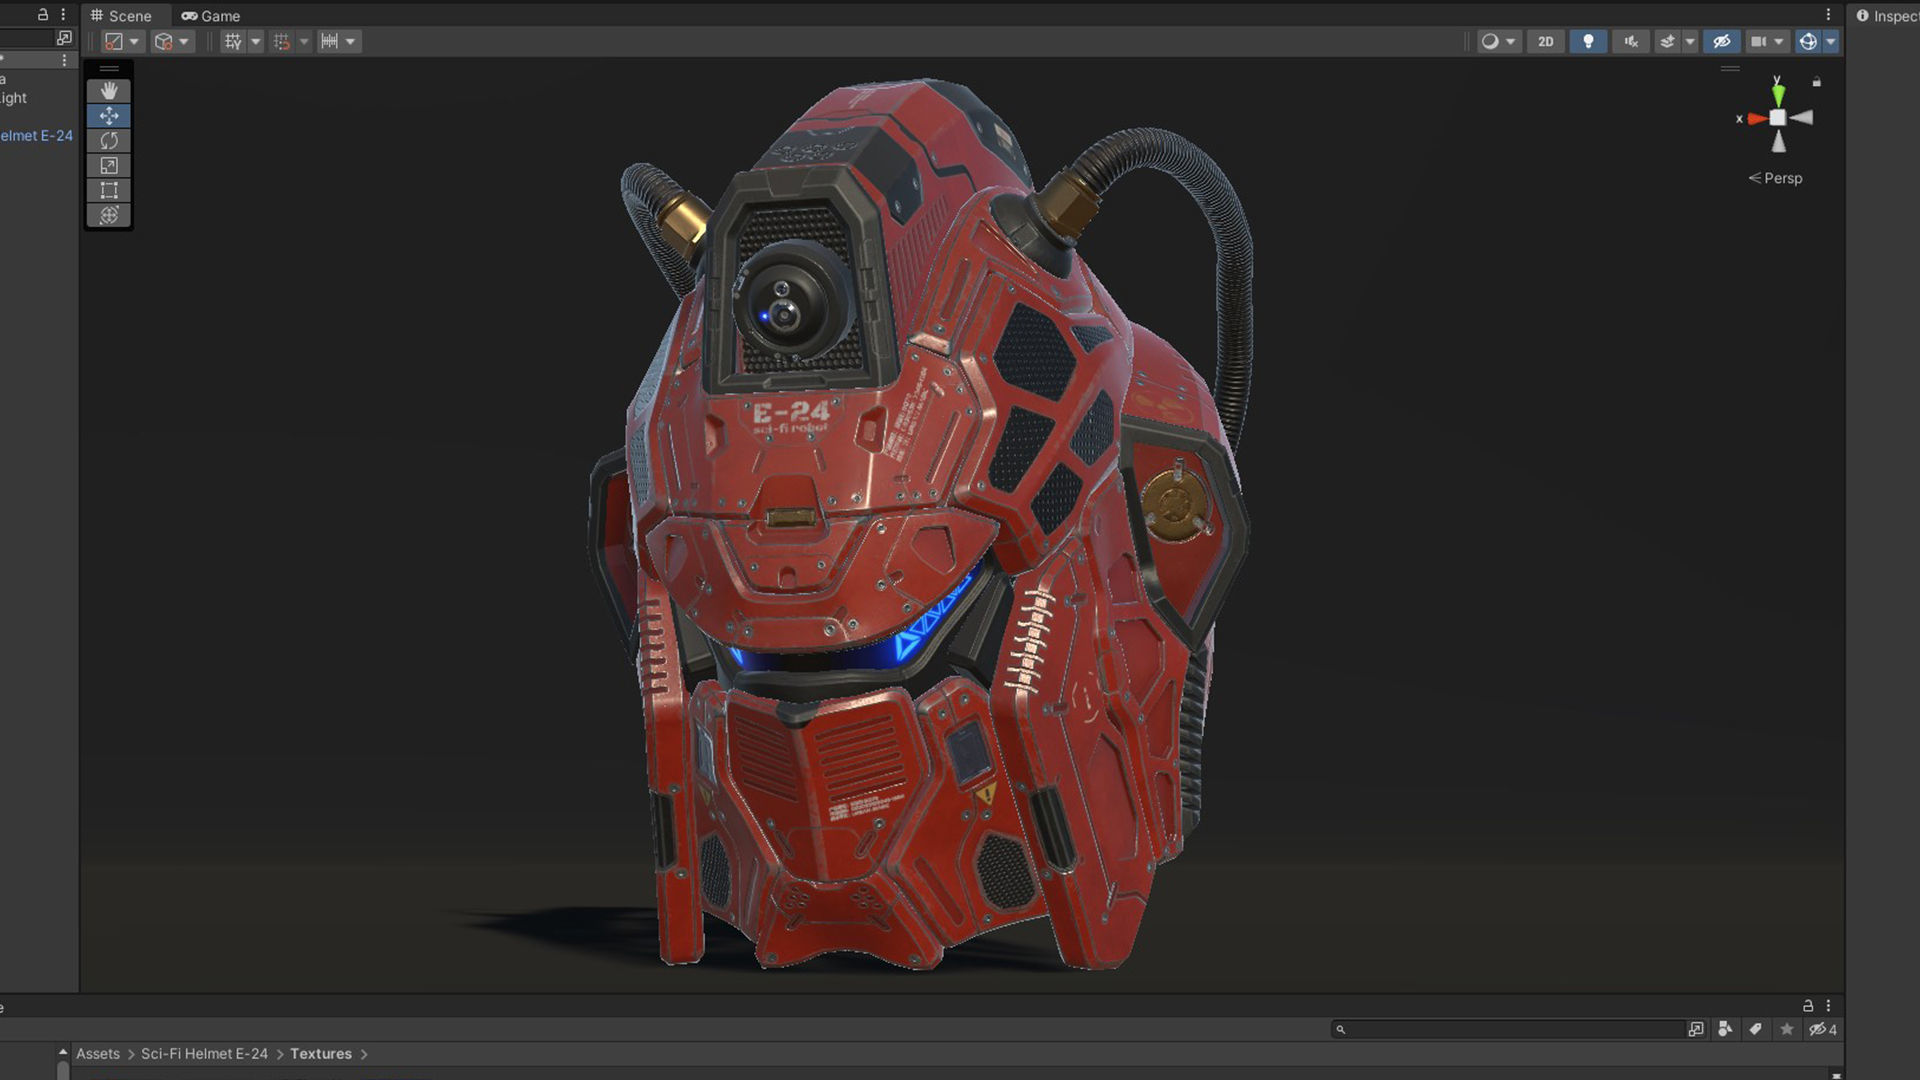Open snap increment settings dropdown
The image size is (1920, 1080).
point(339,41)
